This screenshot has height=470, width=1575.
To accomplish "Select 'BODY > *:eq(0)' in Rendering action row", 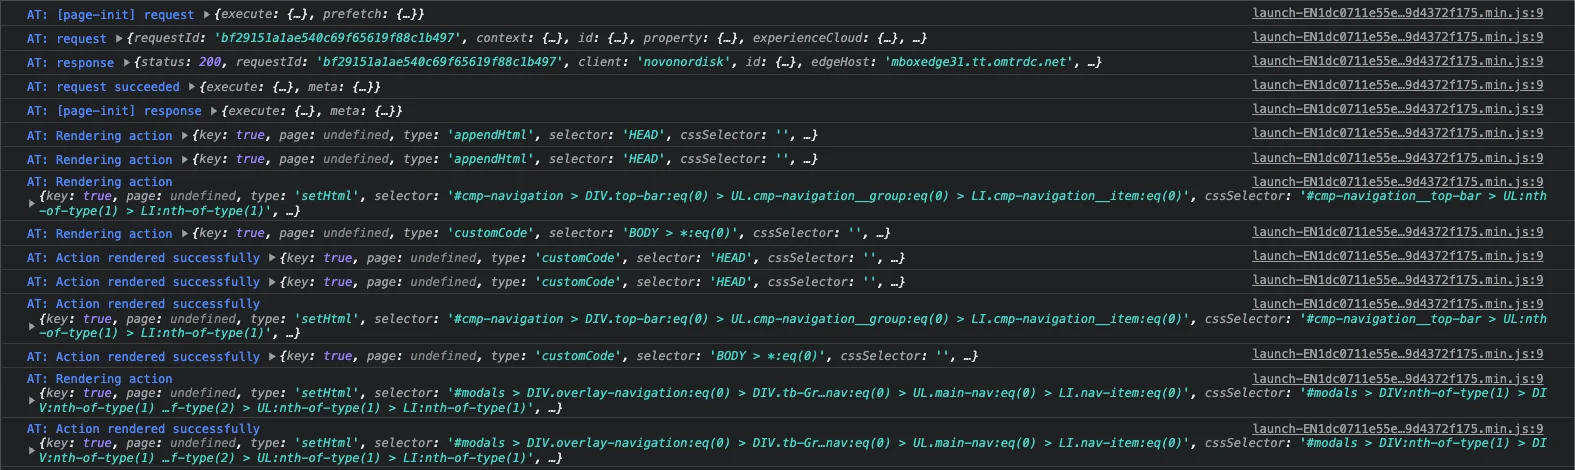I will 683,233.
